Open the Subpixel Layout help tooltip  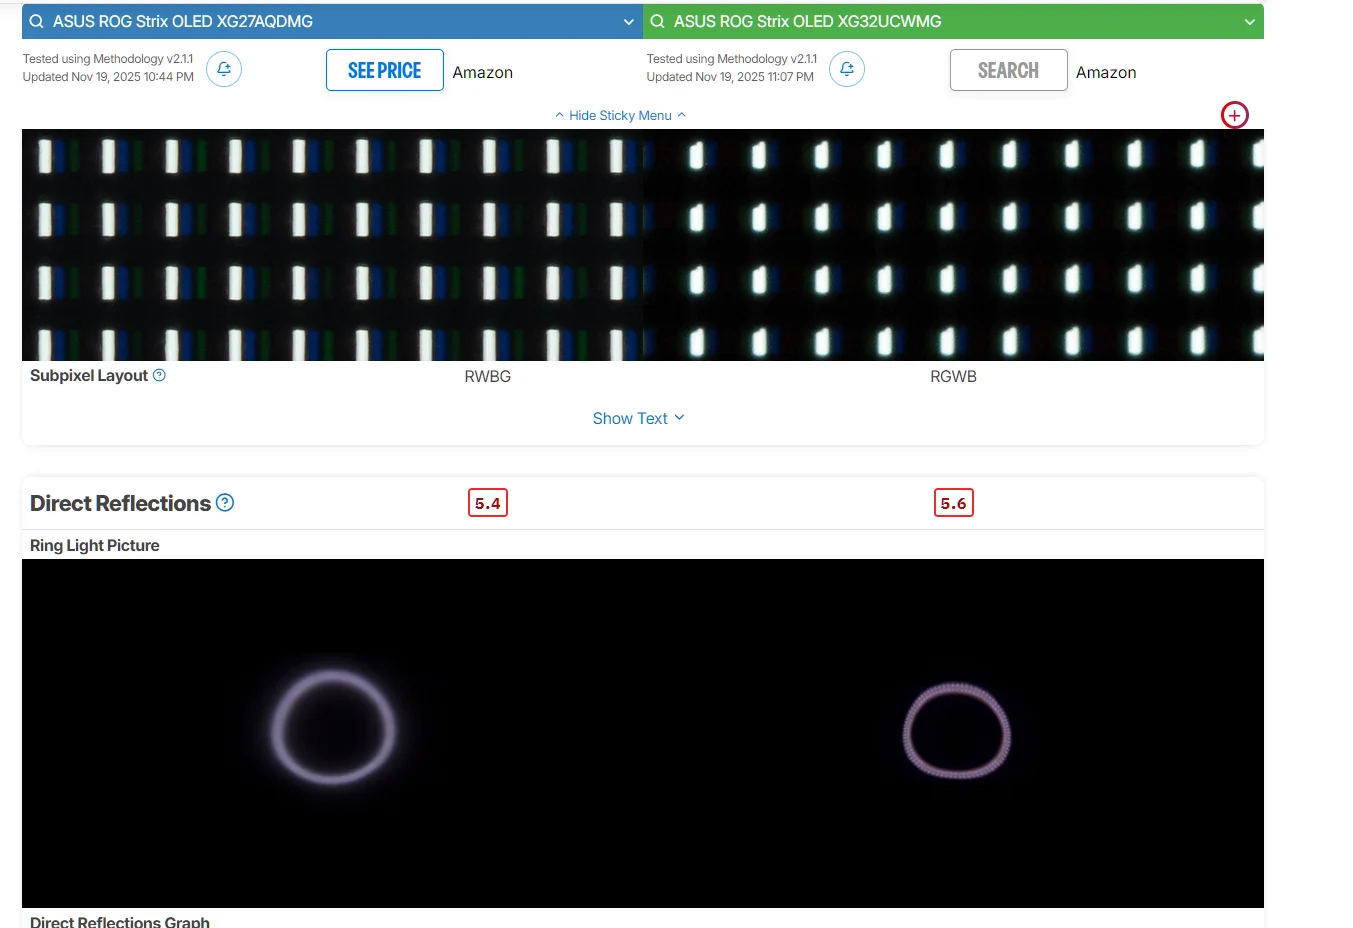[160, 375]
